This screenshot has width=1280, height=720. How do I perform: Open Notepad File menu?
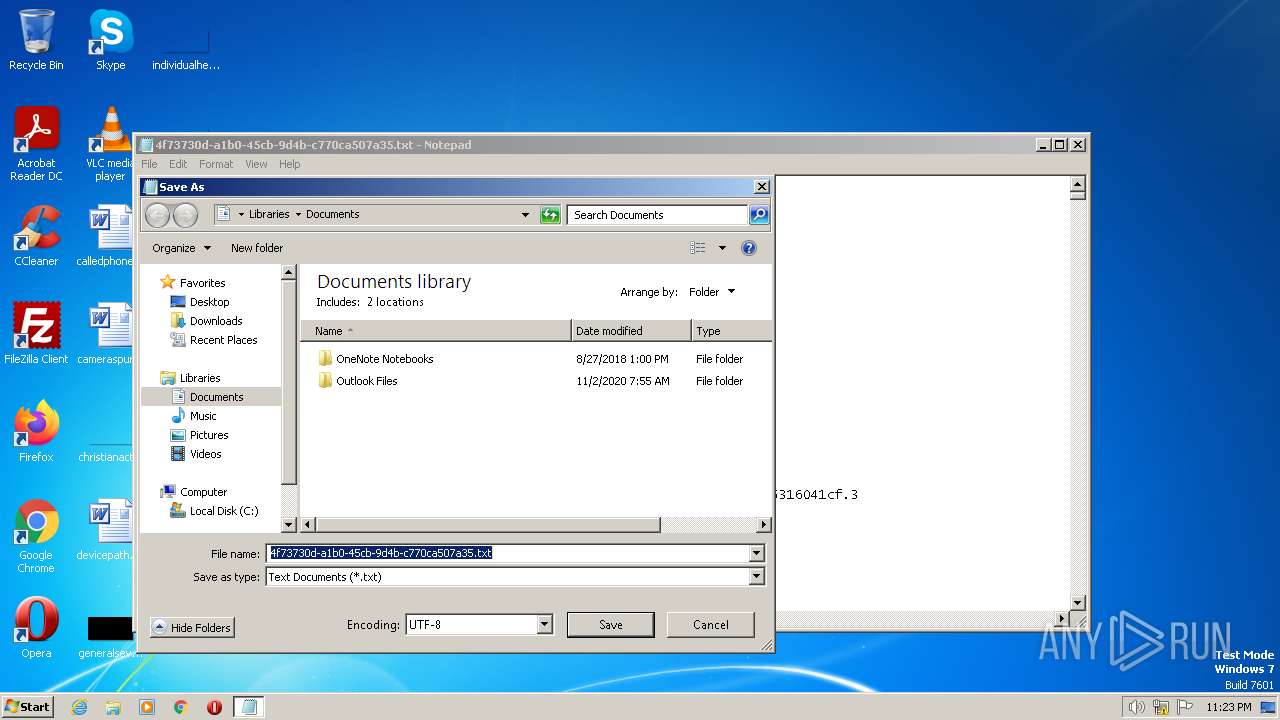coord(149,164)
